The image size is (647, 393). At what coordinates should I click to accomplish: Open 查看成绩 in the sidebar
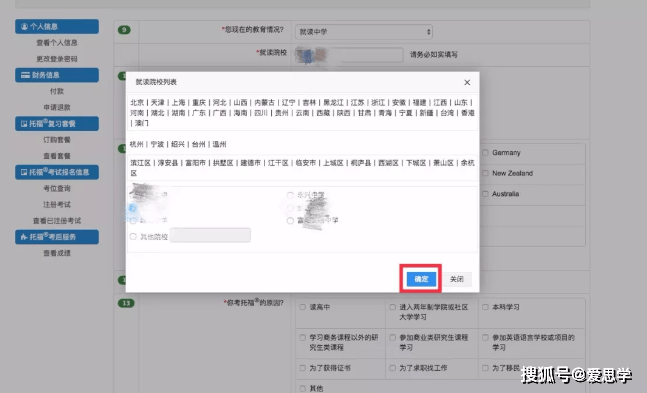pyautogui.click(x=57, y=253)
